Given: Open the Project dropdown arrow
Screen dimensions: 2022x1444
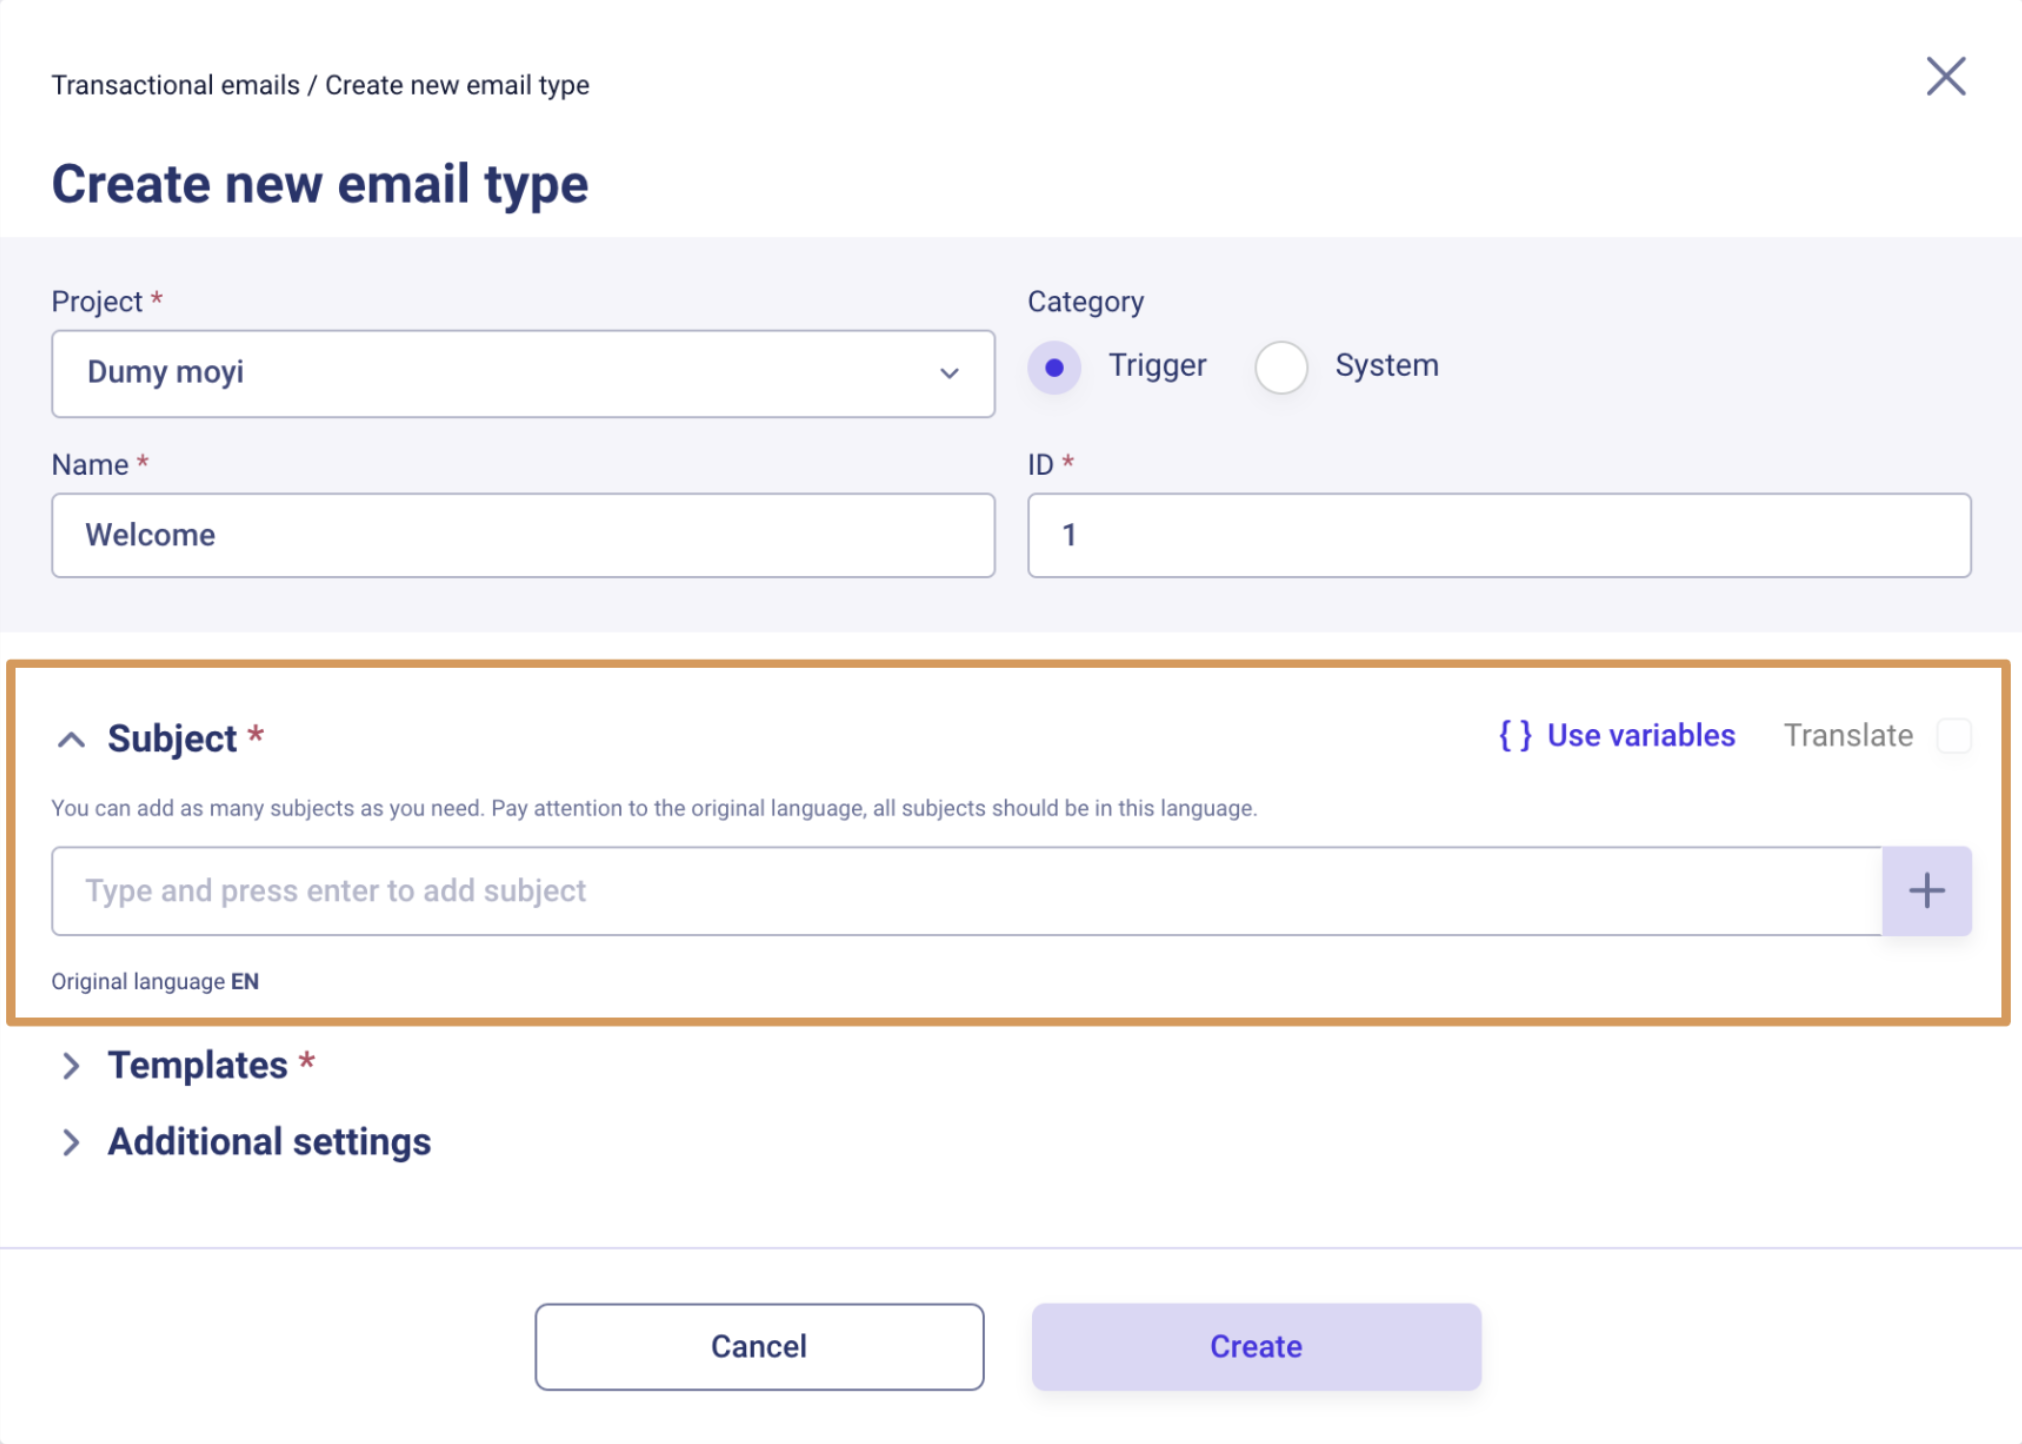Looking at the screenshot, I should [948, 374].
